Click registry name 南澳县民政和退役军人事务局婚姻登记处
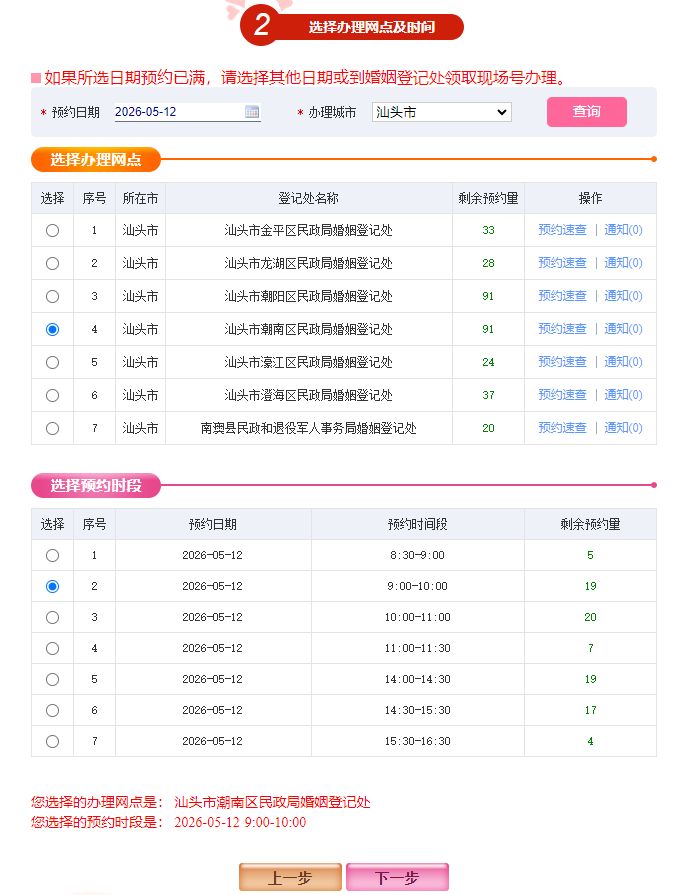 click(x=308, y=429)
